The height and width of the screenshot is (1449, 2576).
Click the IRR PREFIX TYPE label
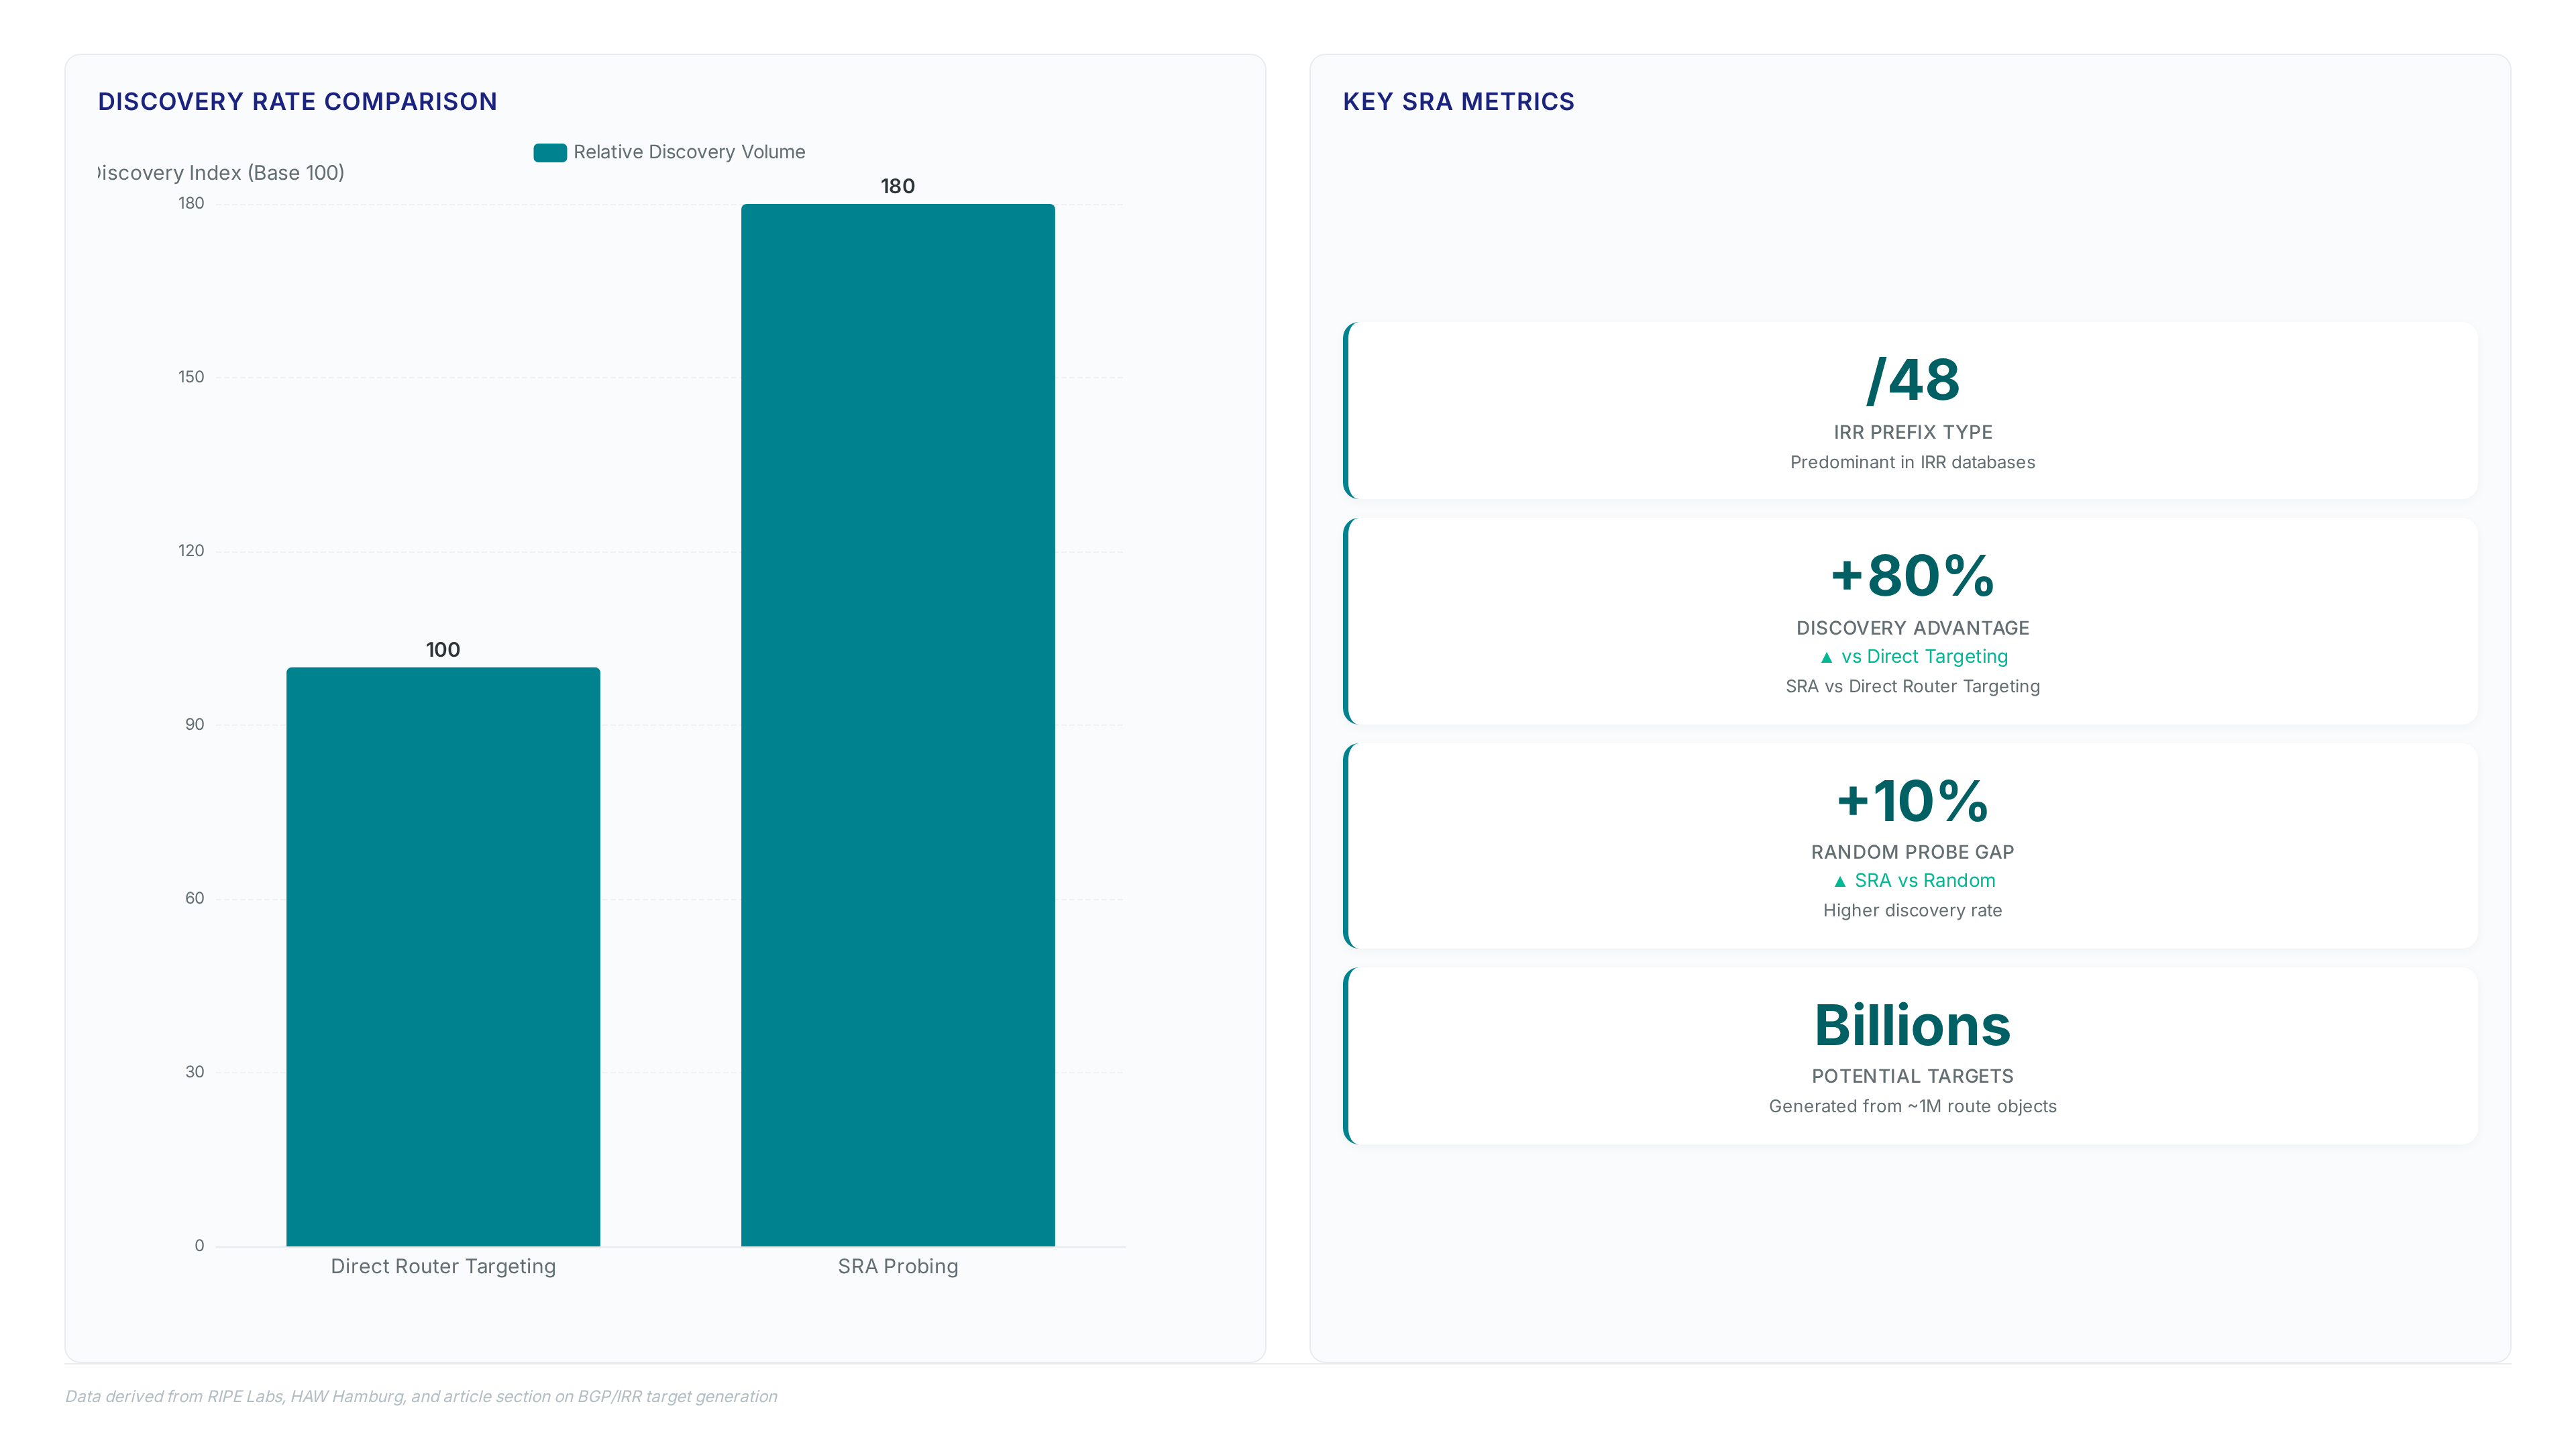[1912, 432]
